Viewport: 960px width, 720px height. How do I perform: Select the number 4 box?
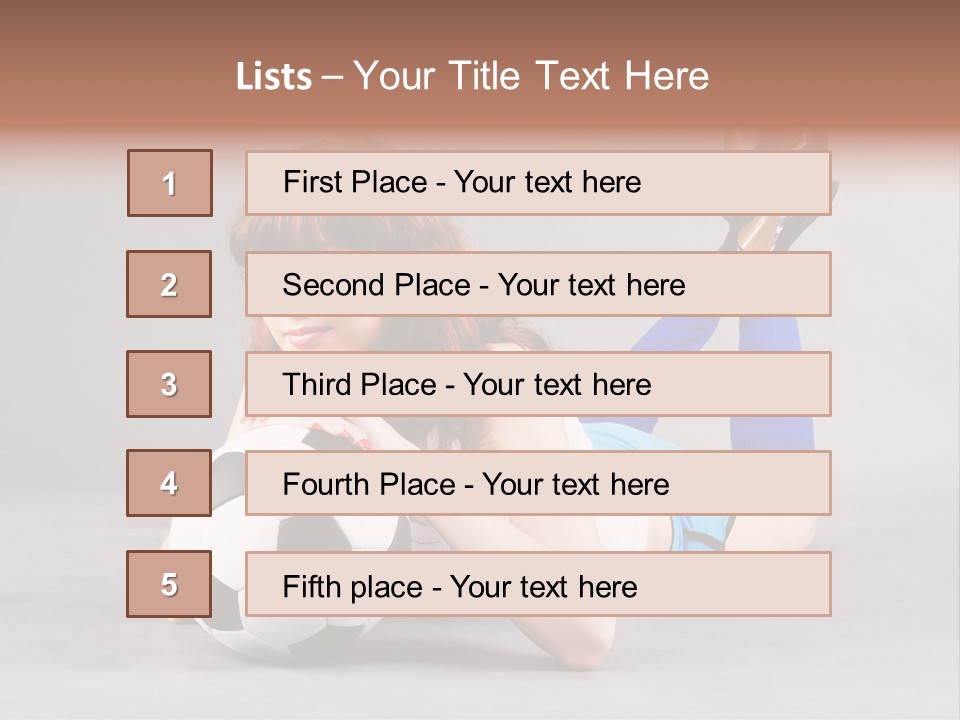click(x=169, y=483)
